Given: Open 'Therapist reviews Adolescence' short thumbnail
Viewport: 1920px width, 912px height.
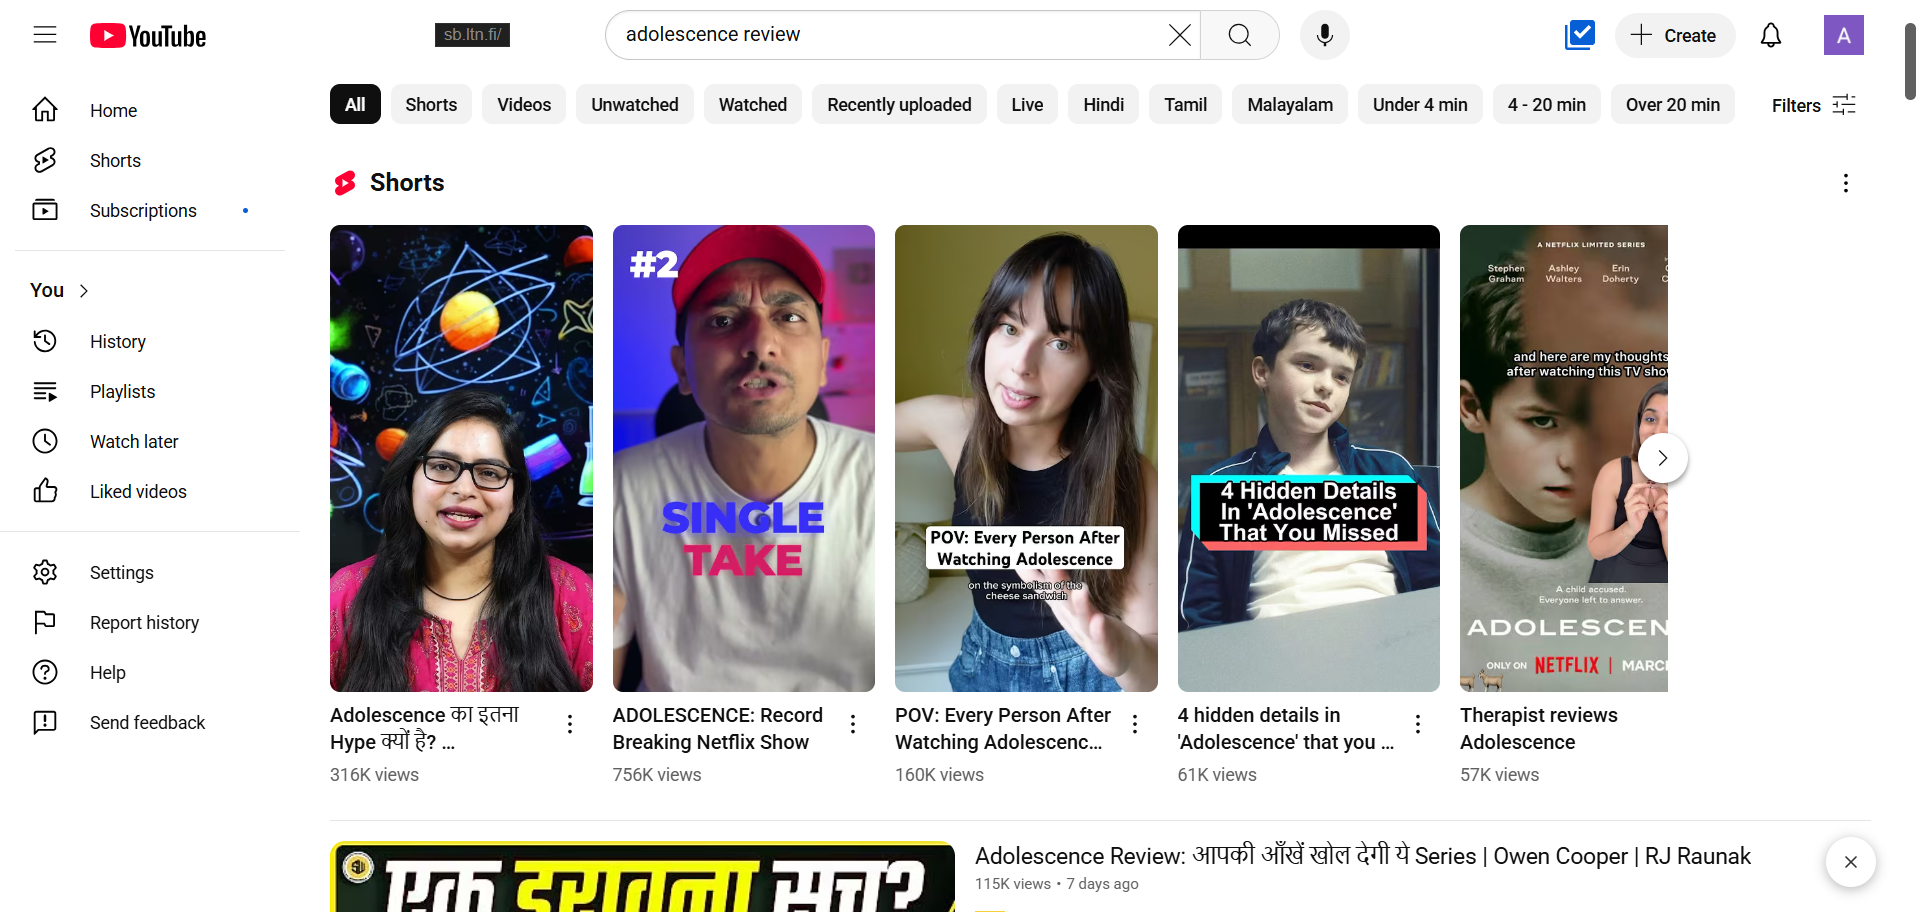Looking at the screenshot, I should point(1564,458).
